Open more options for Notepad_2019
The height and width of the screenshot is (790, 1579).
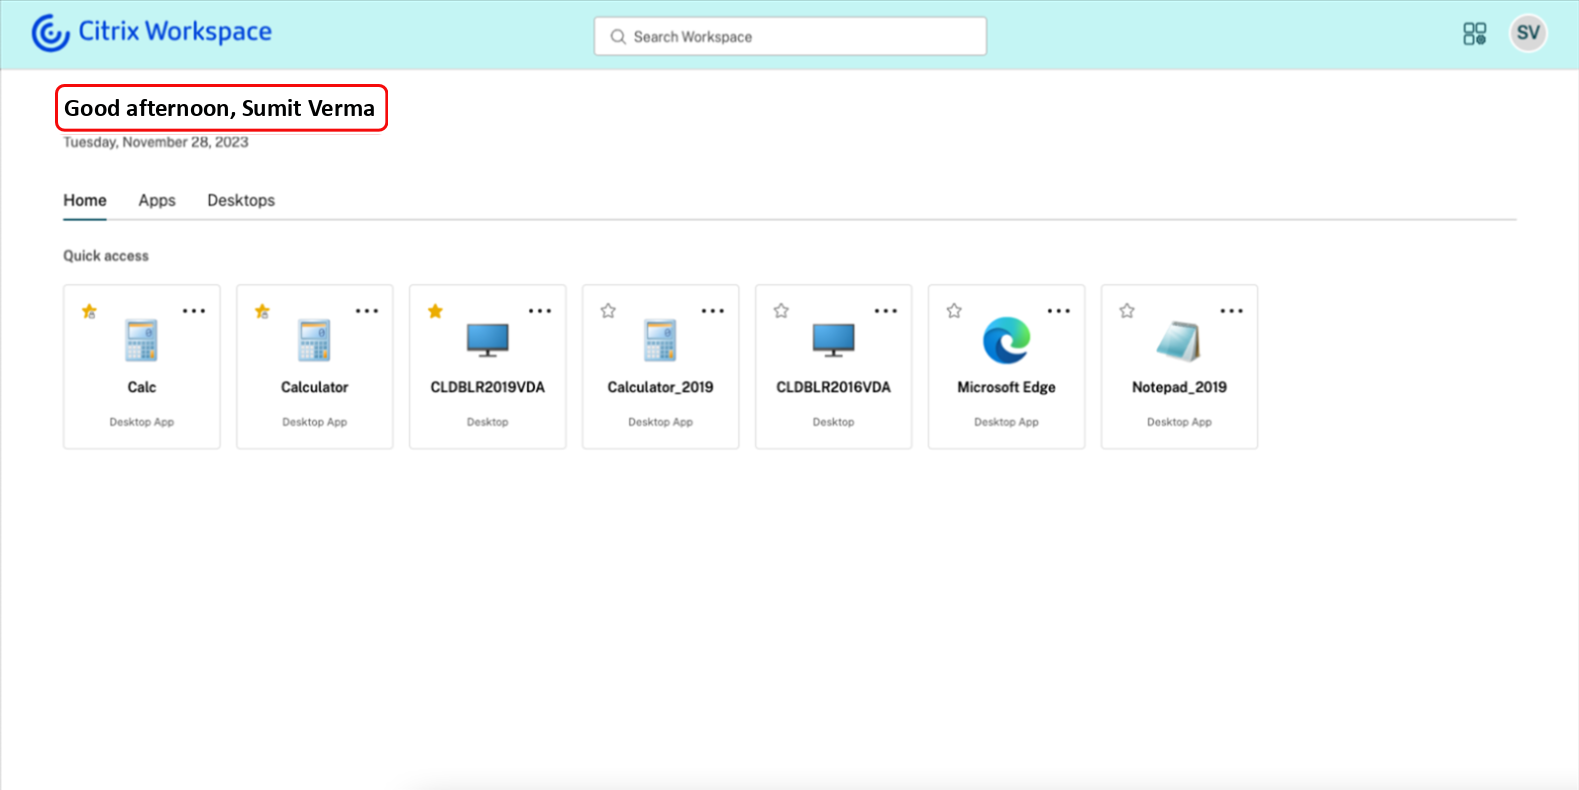pos(1232,311)
